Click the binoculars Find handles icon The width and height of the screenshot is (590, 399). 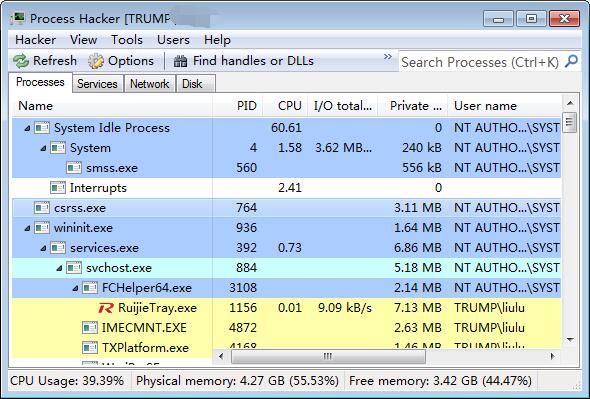(180, 61)
